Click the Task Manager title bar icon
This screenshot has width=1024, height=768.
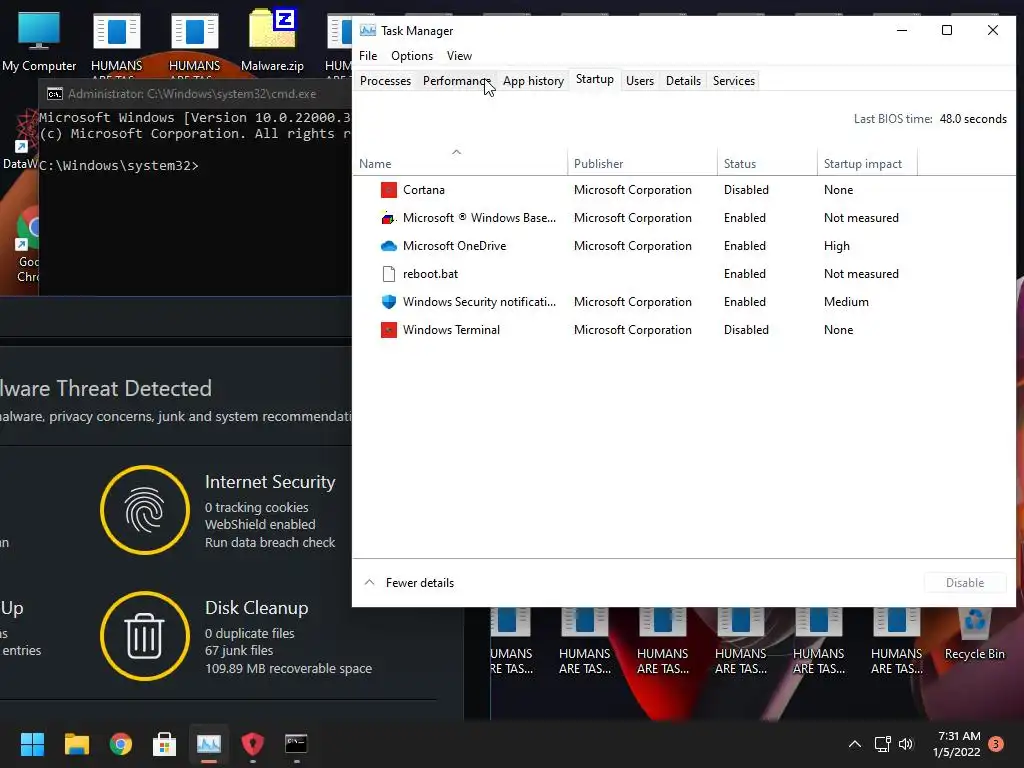368,31
